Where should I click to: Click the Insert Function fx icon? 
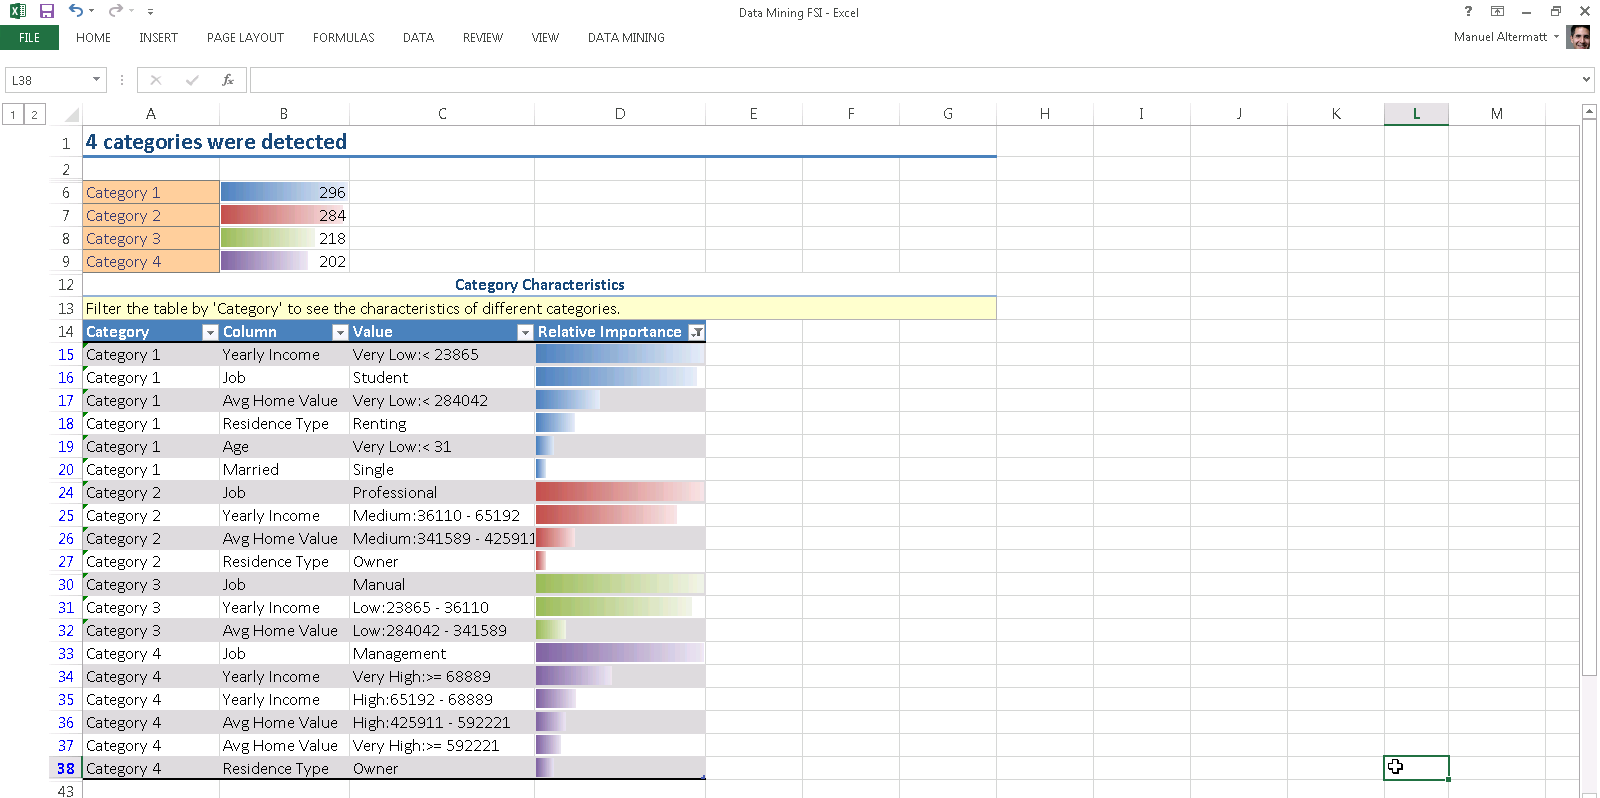click(228, 80)
